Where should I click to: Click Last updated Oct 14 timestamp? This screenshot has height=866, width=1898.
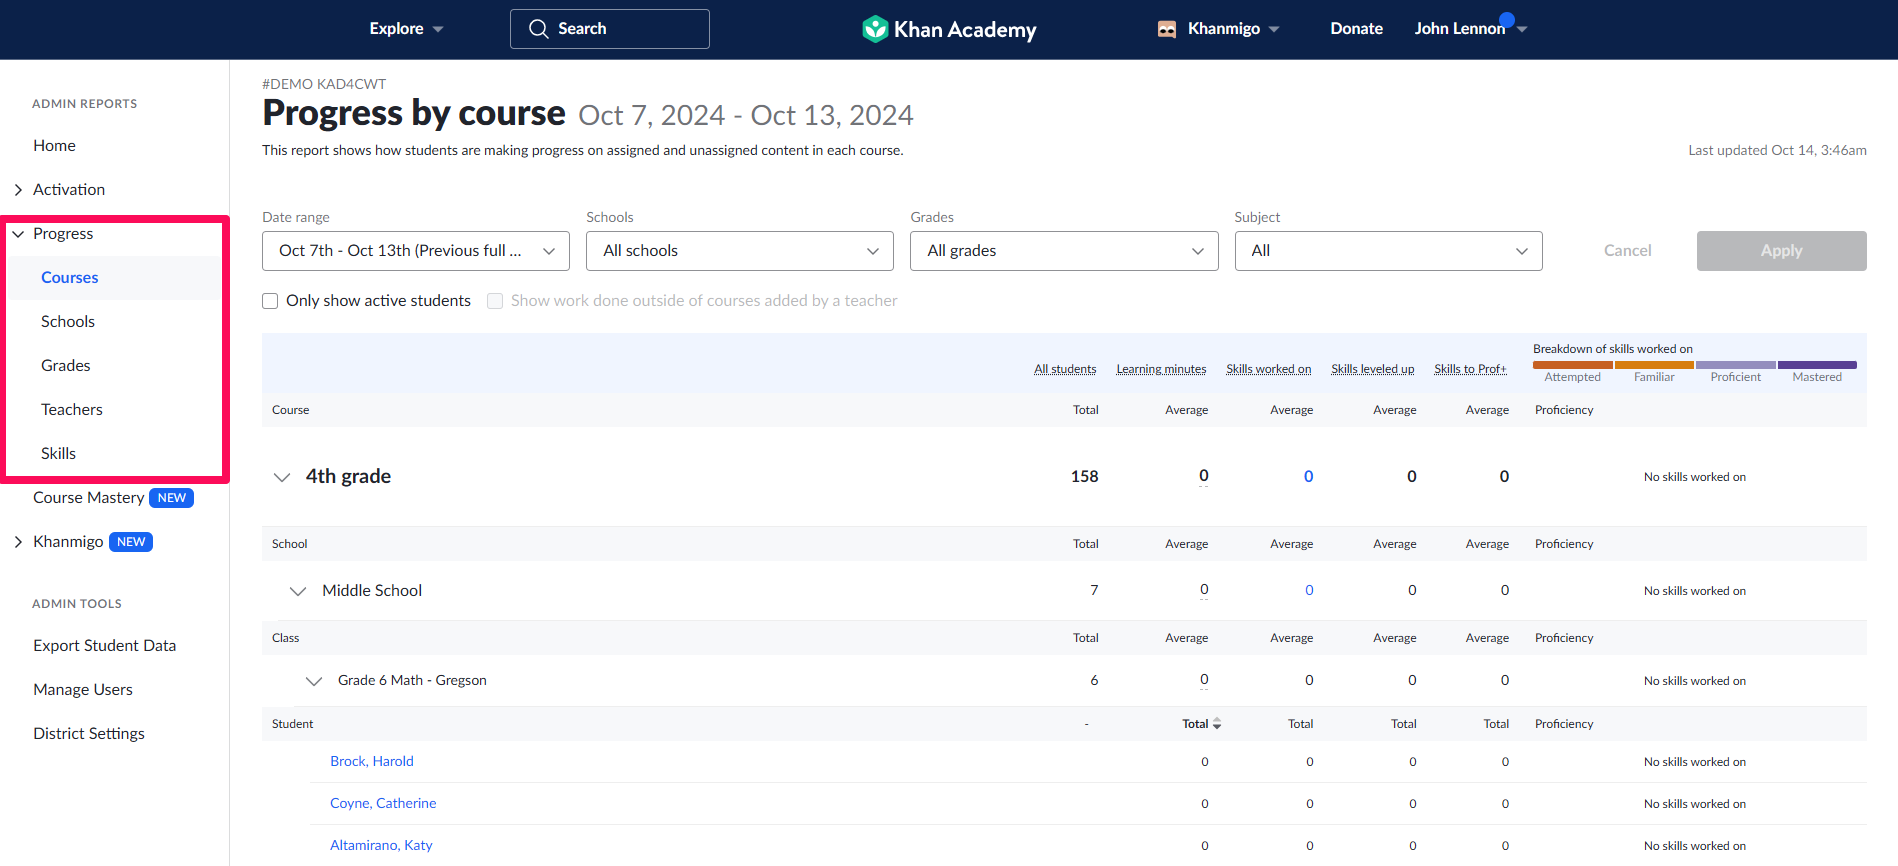(1777, 151)
